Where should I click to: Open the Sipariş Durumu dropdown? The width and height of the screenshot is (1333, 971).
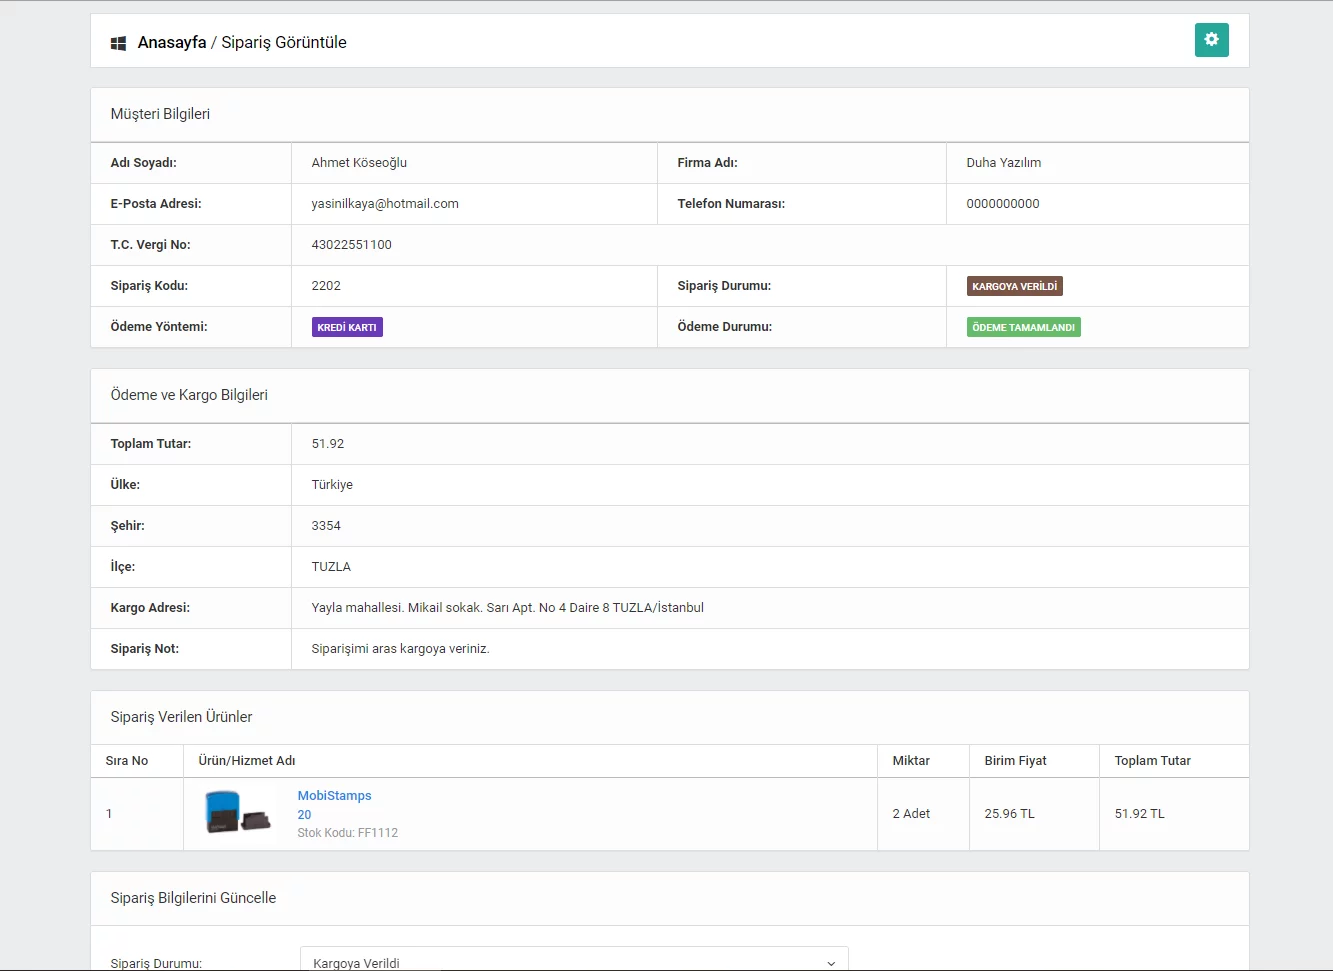pos(573,962)
